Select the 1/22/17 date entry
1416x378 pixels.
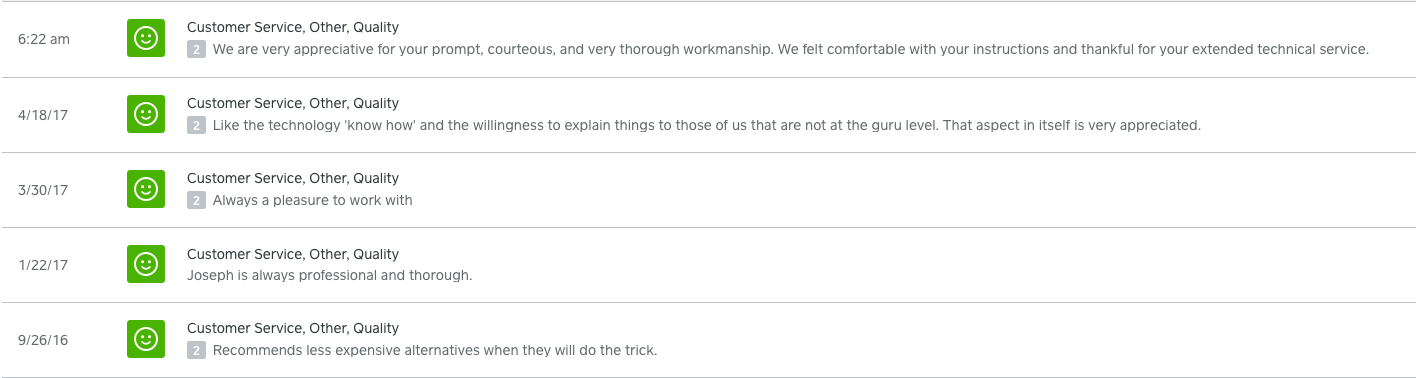click(43, 265)
